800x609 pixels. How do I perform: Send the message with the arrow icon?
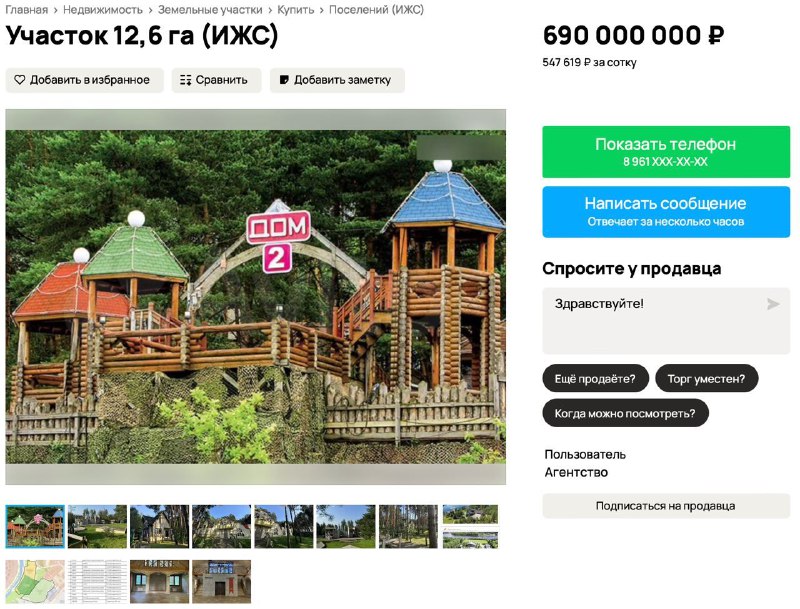pyautogui.click(x=773, y=304)
